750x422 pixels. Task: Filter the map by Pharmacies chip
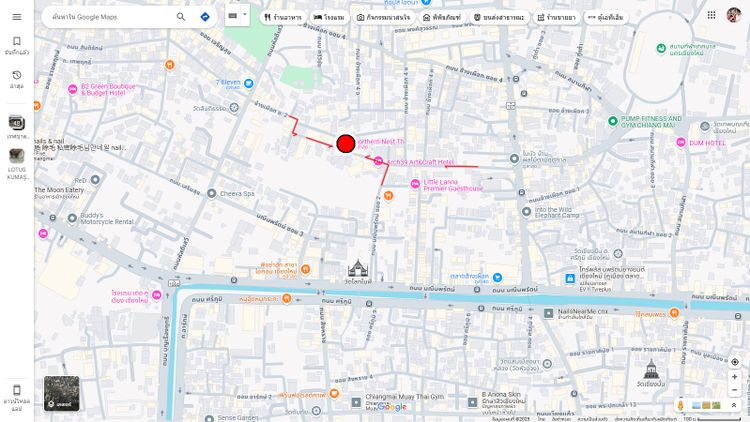[556, 18]
